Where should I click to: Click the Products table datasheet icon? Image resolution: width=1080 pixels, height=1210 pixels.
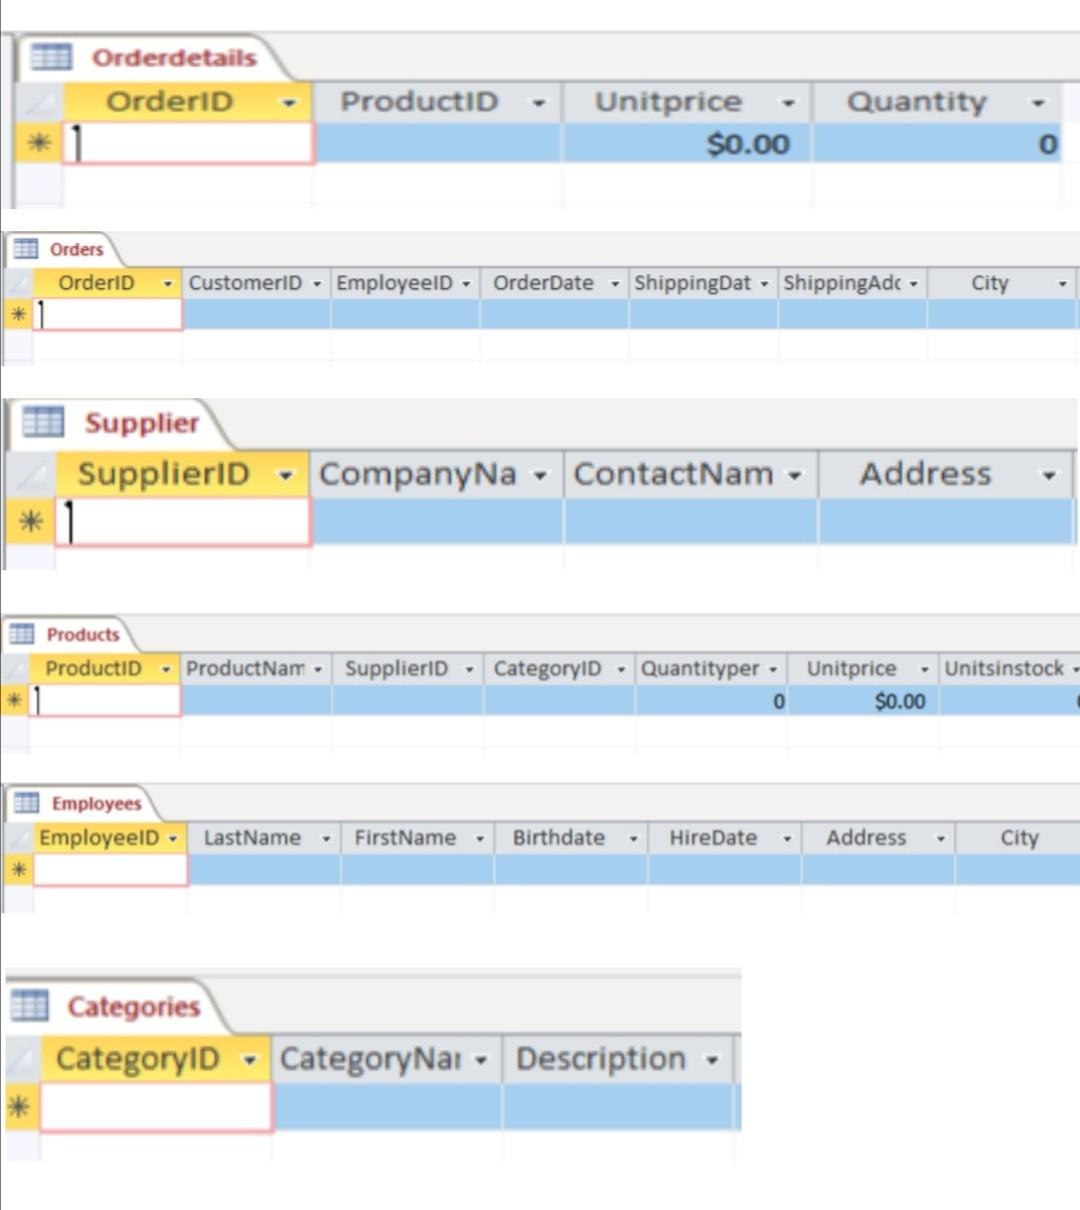pos(20,634)
